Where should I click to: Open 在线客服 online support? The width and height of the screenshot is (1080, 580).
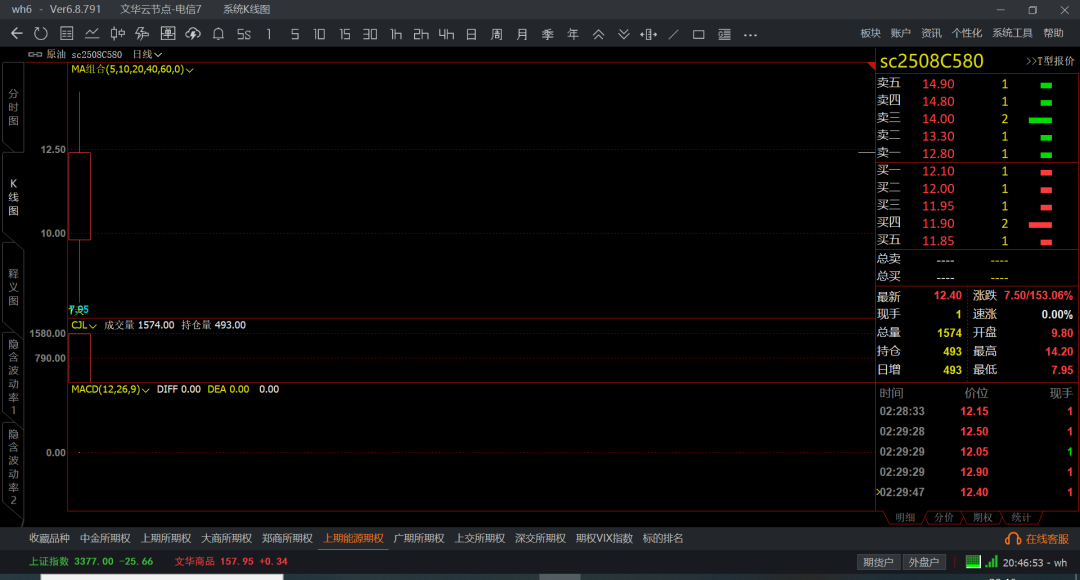(x=1037, y=539)
